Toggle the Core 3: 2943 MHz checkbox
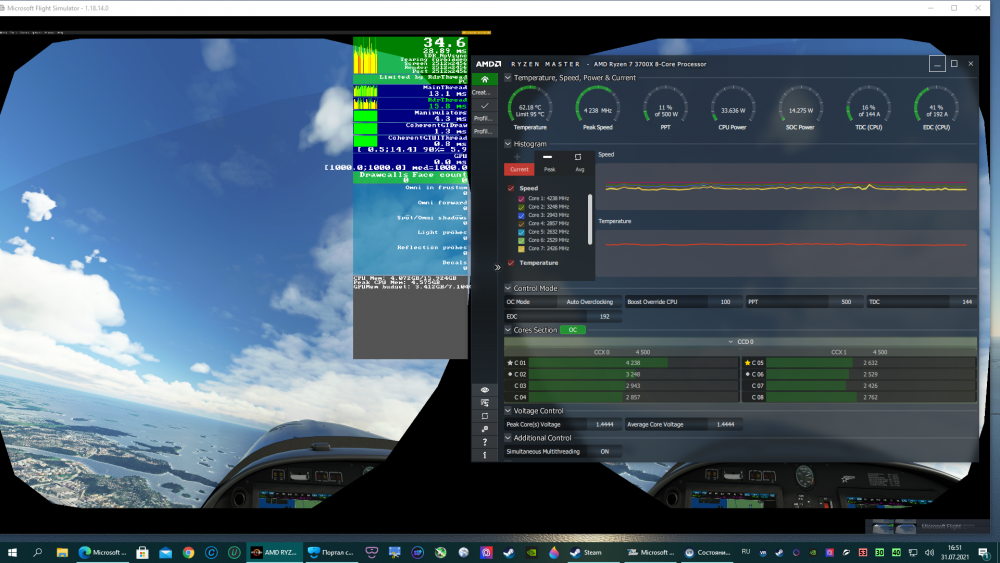1000x563 pixels. (521, 216)
